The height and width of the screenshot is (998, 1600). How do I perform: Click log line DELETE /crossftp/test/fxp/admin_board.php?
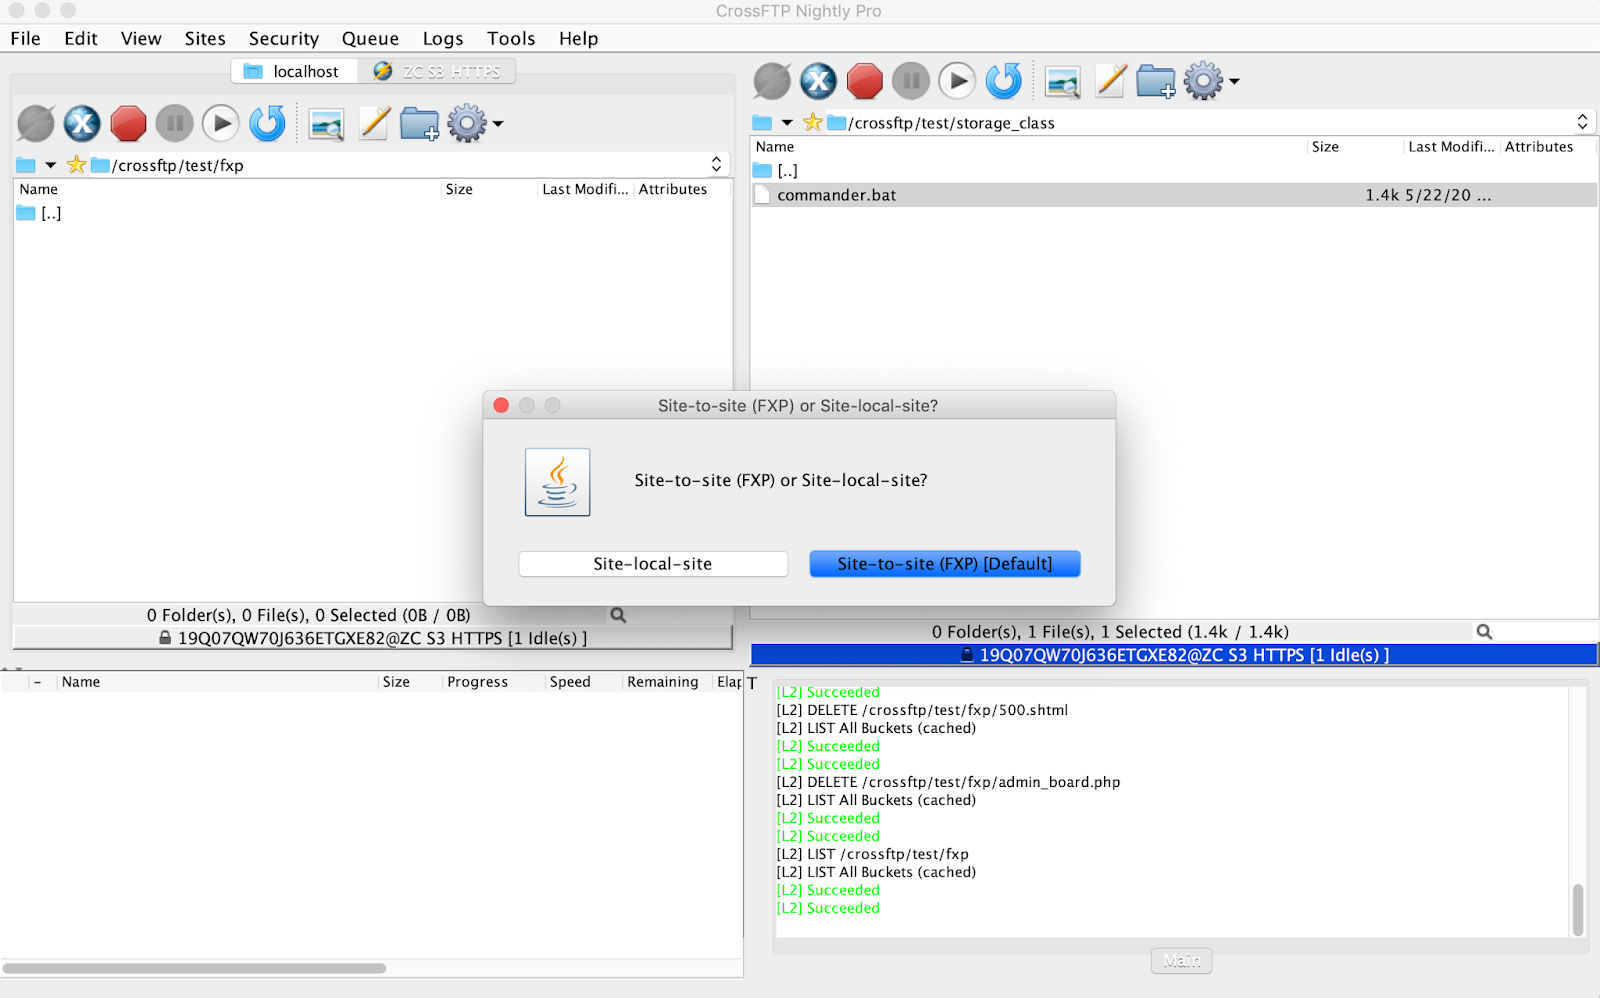[x=948, y=782]
